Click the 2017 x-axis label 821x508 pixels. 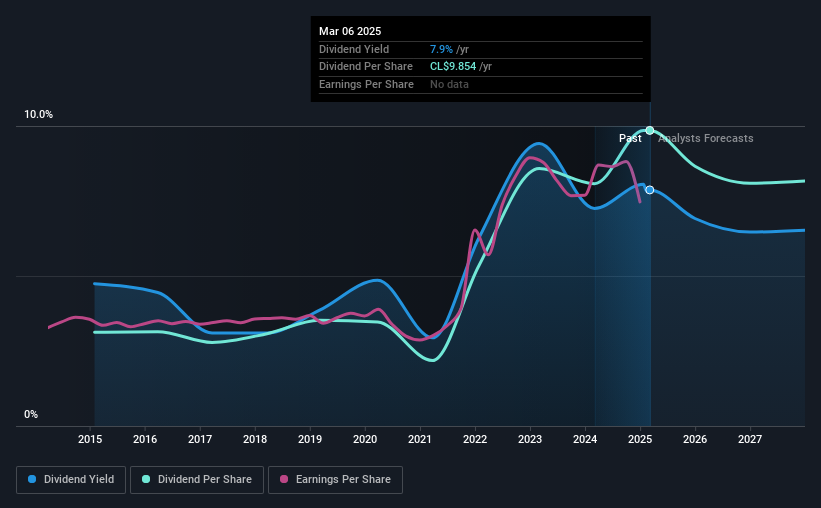click(200, 439)
